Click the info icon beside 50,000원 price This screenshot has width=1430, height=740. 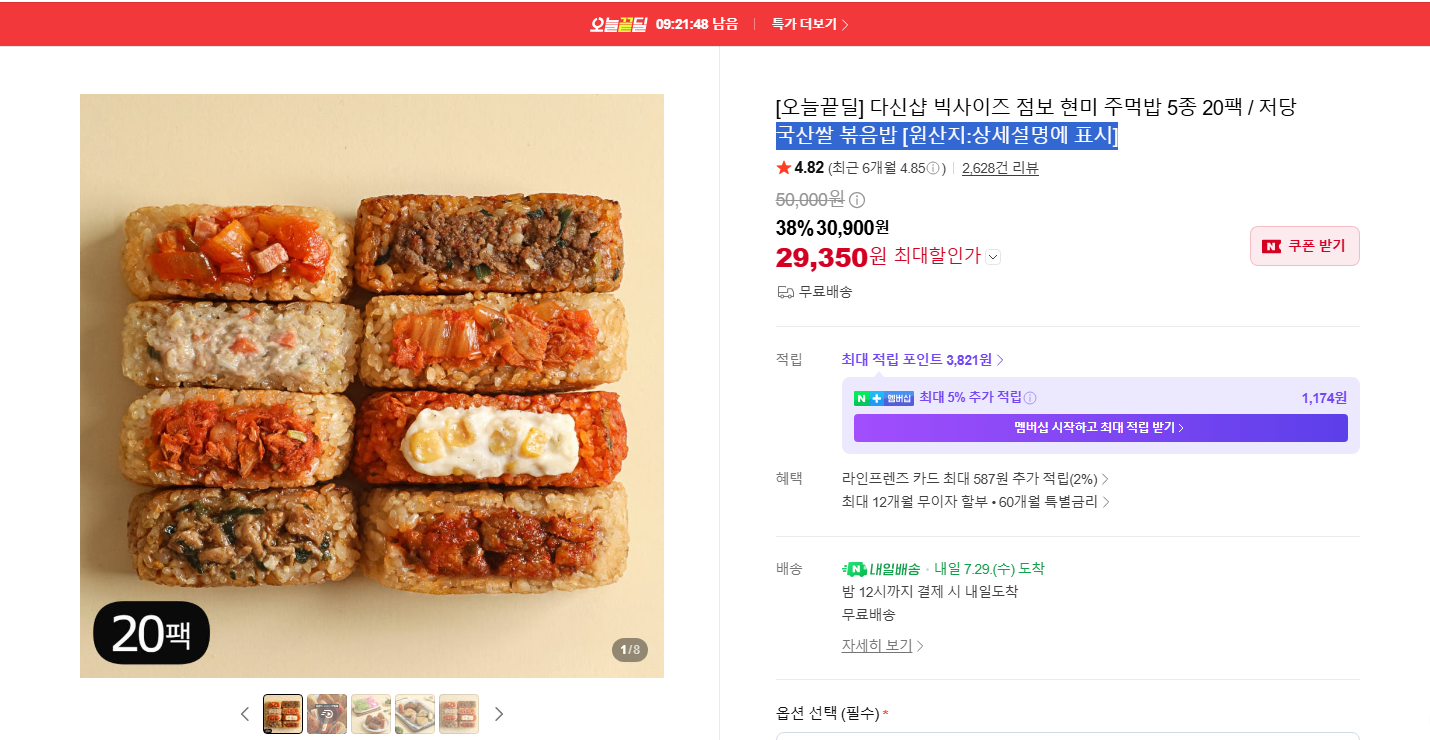(857, 200)
